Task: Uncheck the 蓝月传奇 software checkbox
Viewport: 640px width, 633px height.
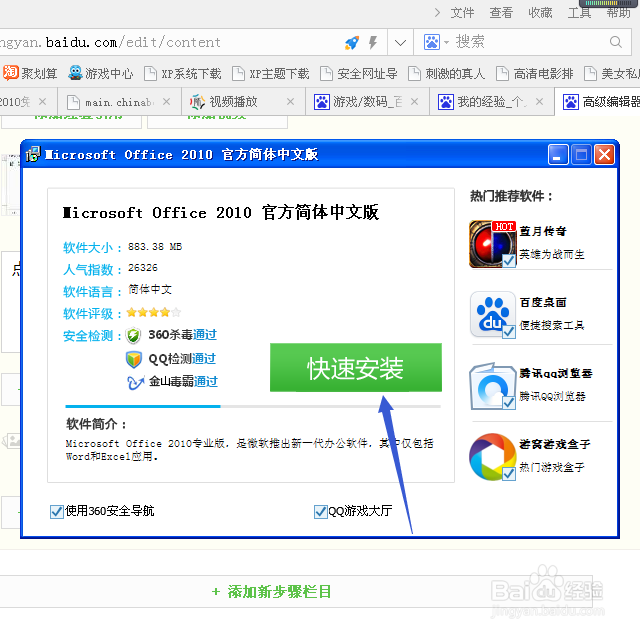Action: 509,260
